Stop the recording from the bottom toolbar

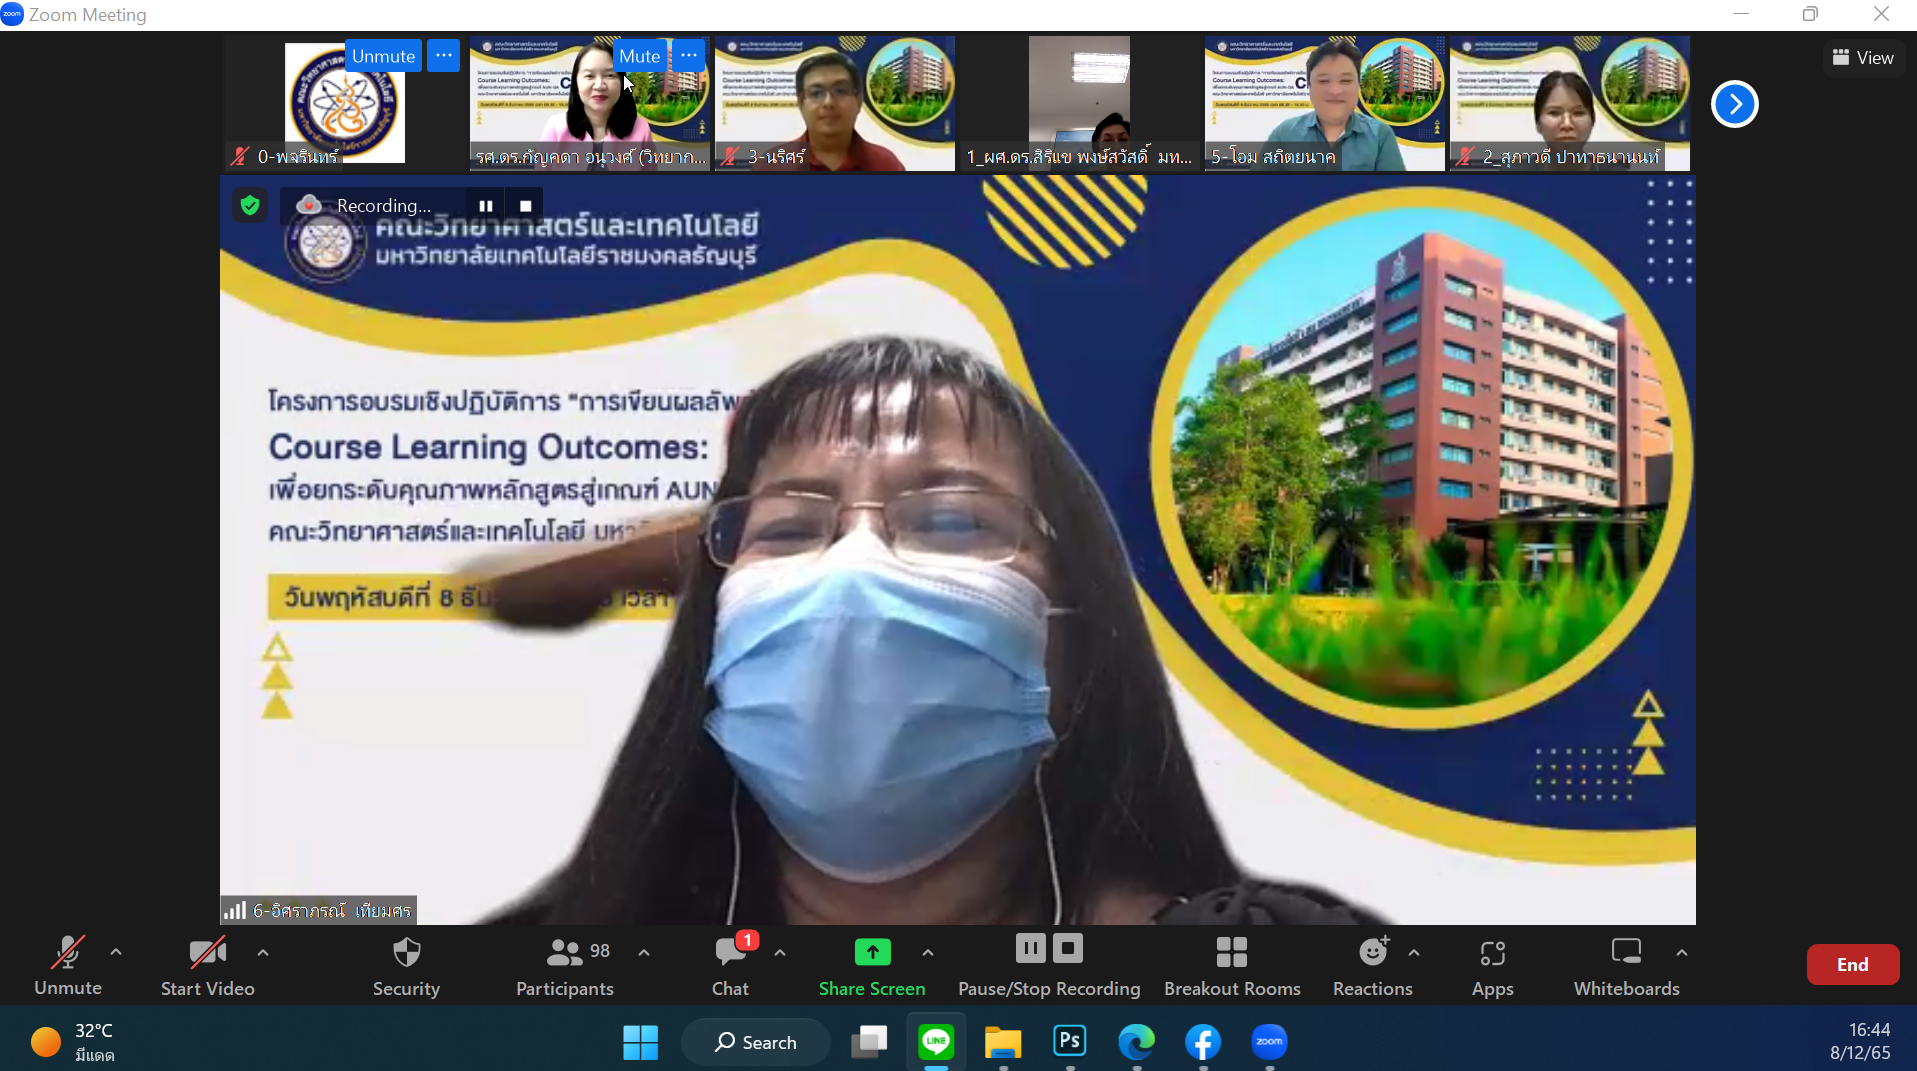1068,948
